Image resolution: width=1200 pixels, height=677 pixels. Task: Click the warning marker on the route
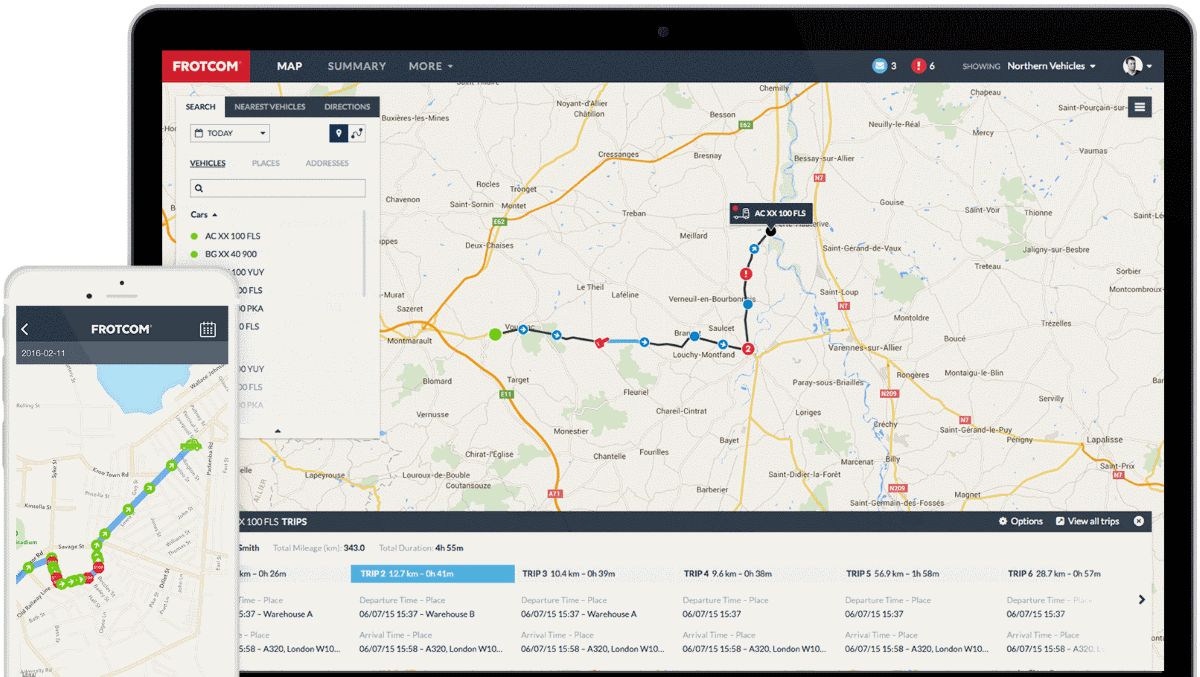click(x=746, y=272)
